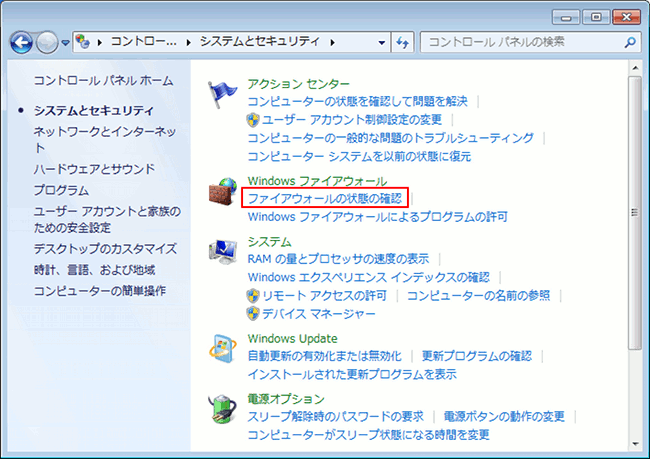This screenshot has height=459, width=650.
Task: Open コントロール パネル ホーム in the sidebar
Action: tap(103, 80)
